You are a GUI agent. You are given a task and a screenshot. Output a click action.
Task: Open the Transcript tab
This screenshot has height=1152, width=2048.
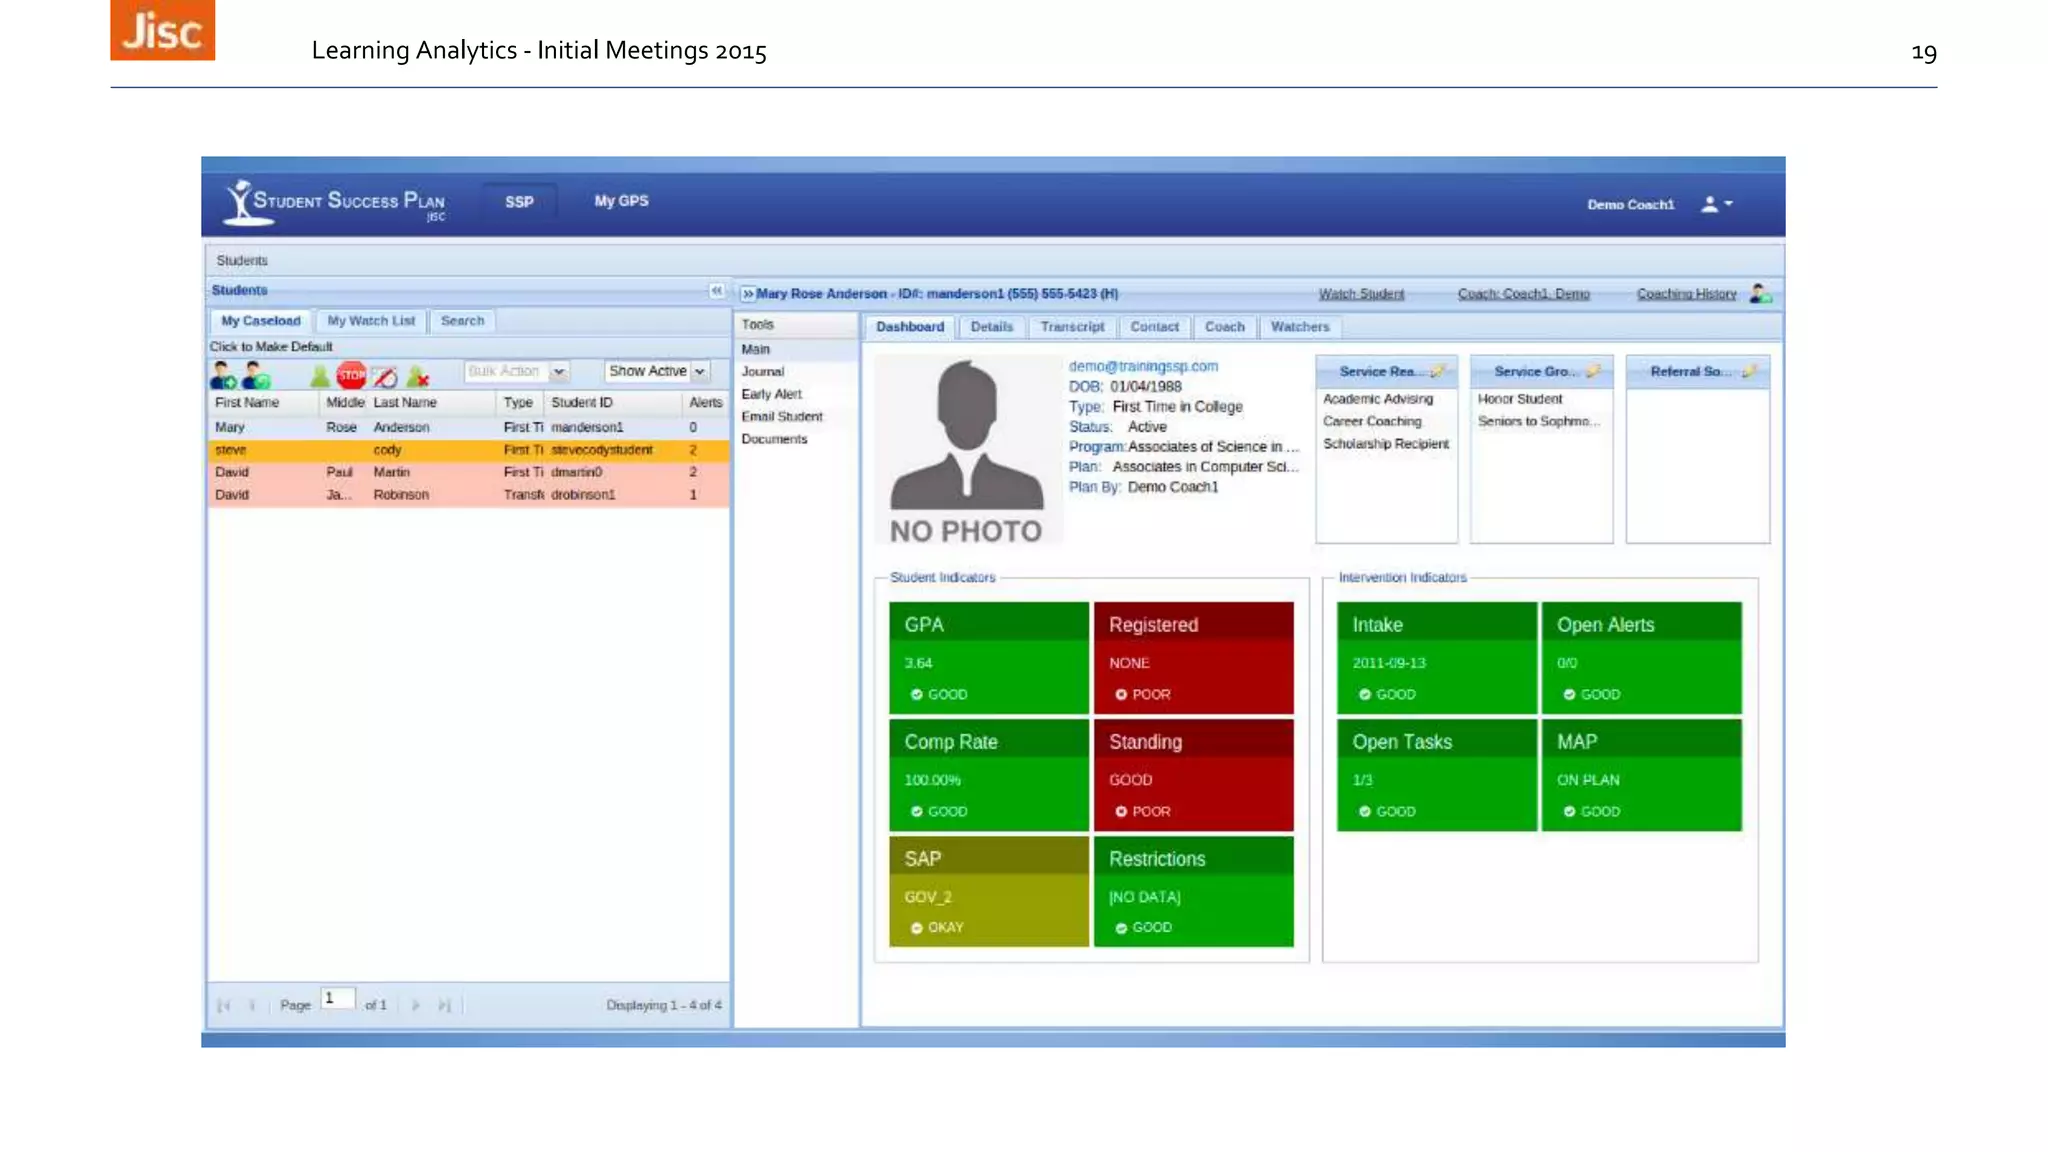pyautogui.click(x=1072, y=327)
